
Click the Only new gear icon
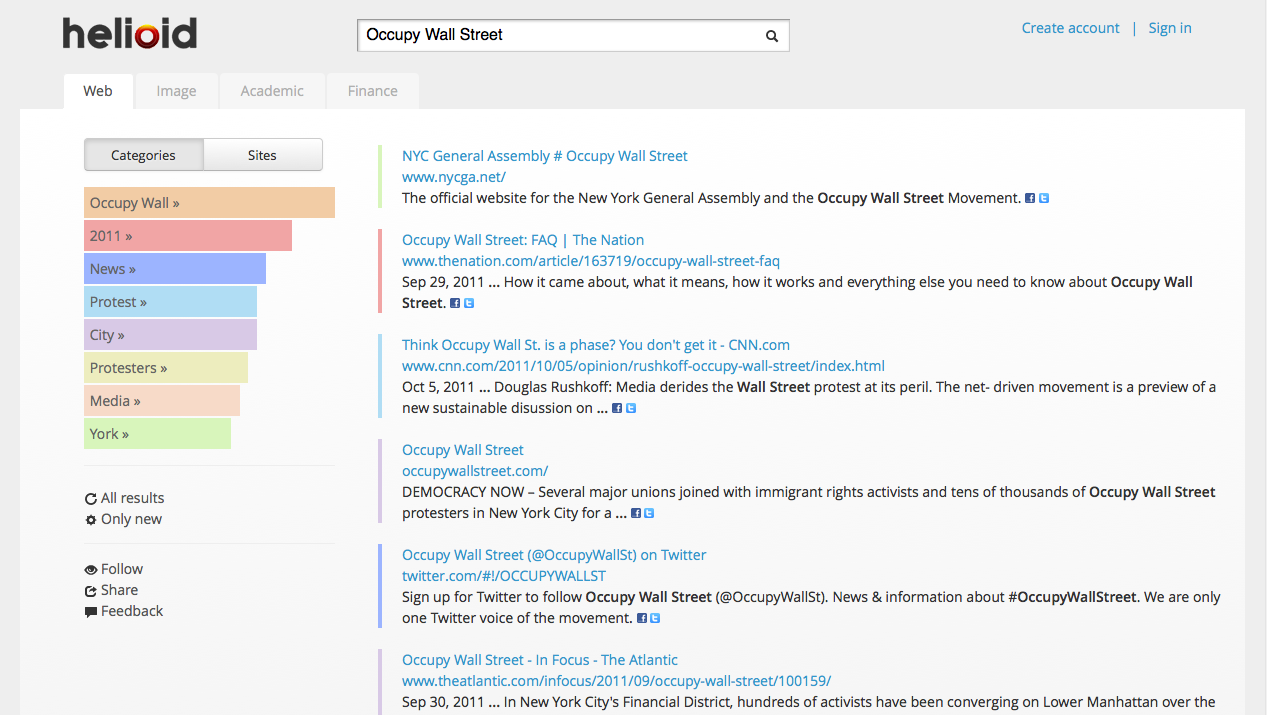[91, 520]
